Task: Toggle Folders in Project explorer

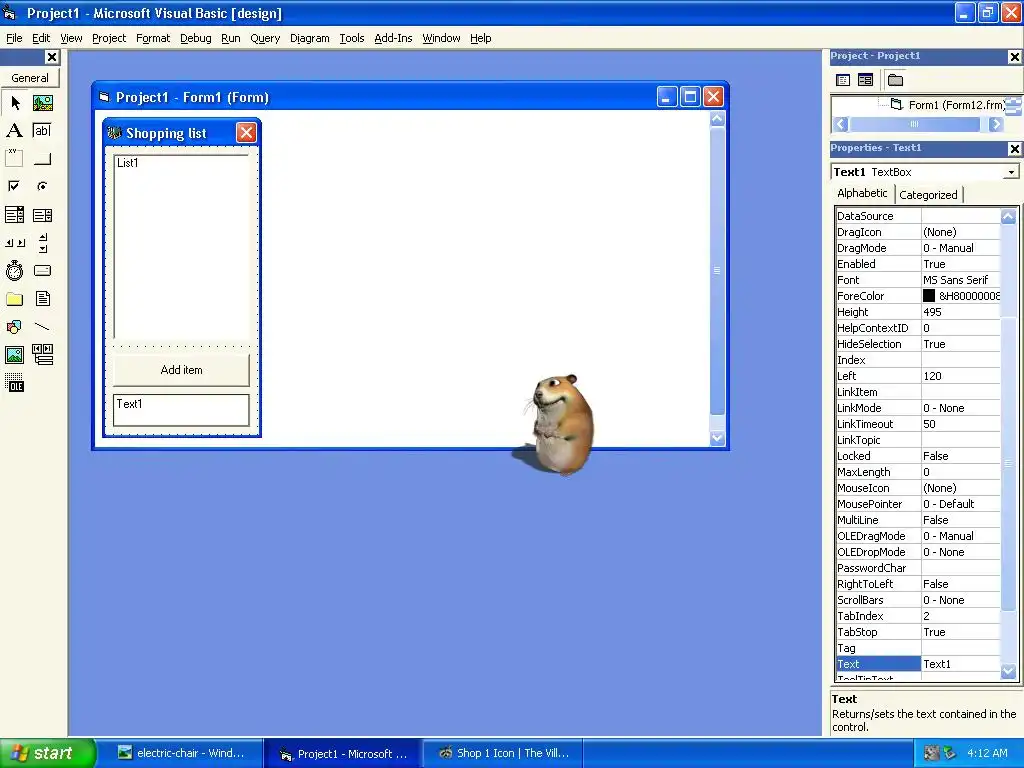Action: point(895,80)
